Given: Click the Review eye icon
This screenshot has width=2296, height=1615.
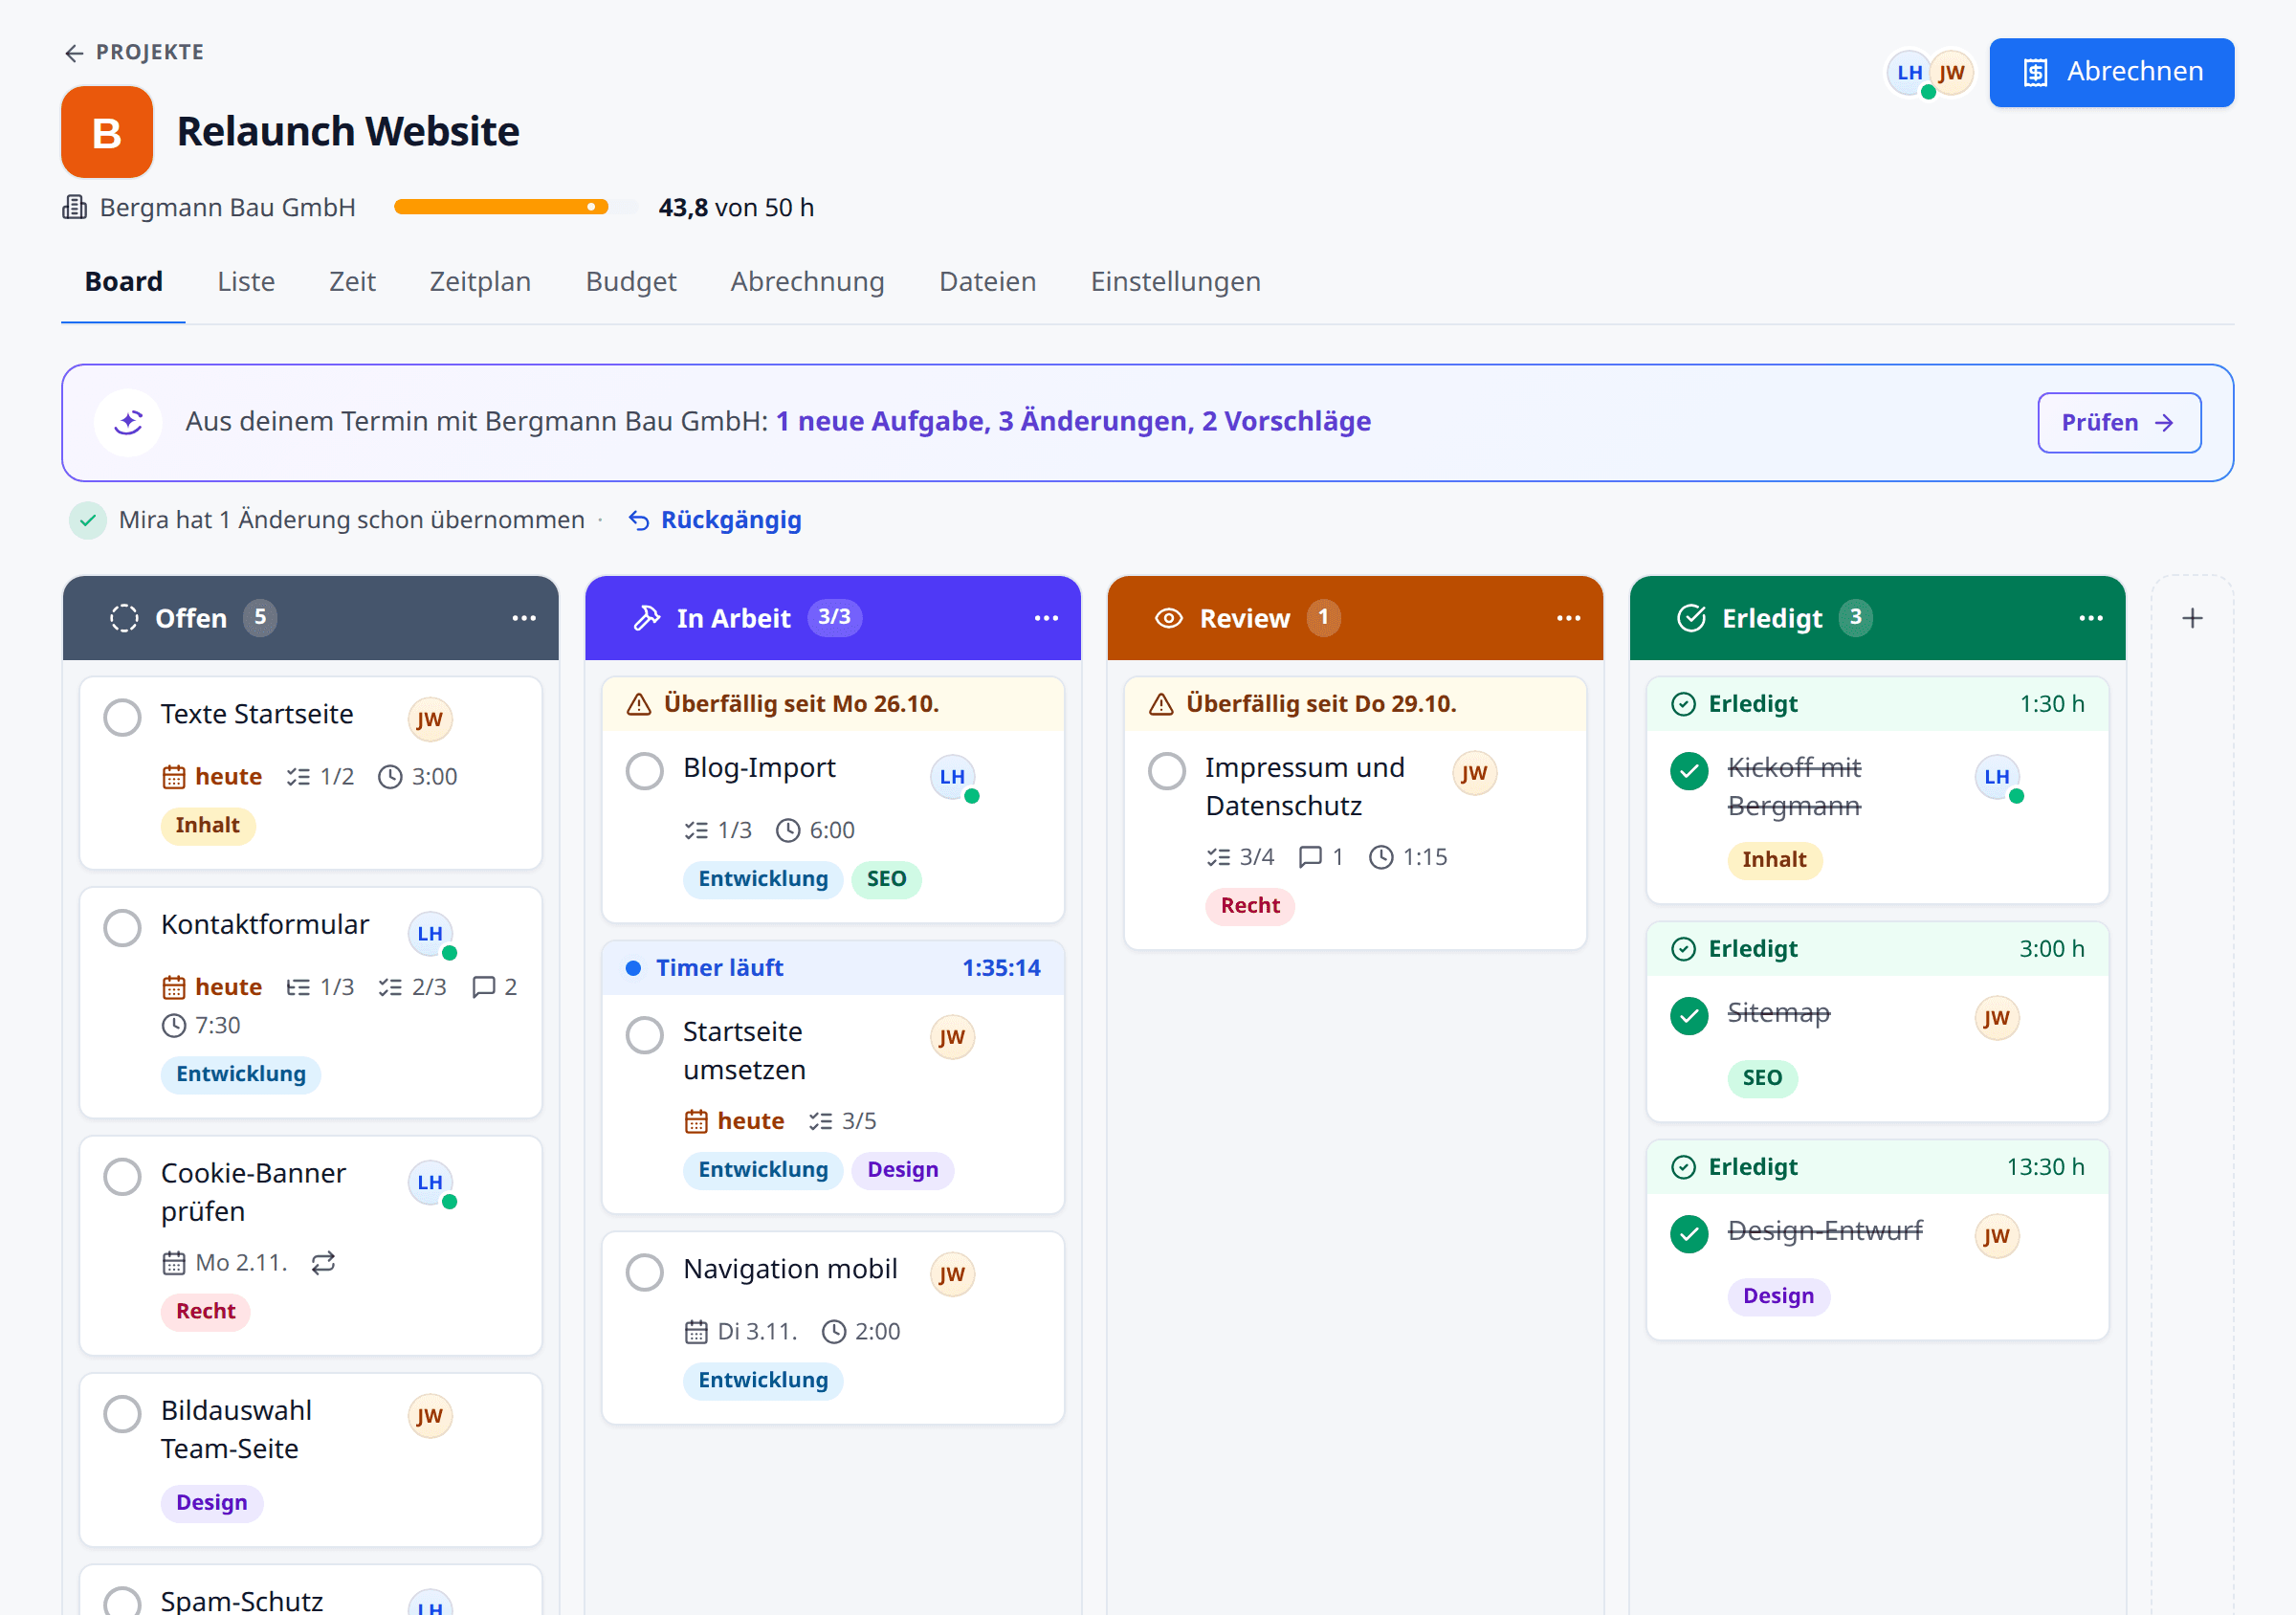Looking at the screenshot, I should 1169,618.
